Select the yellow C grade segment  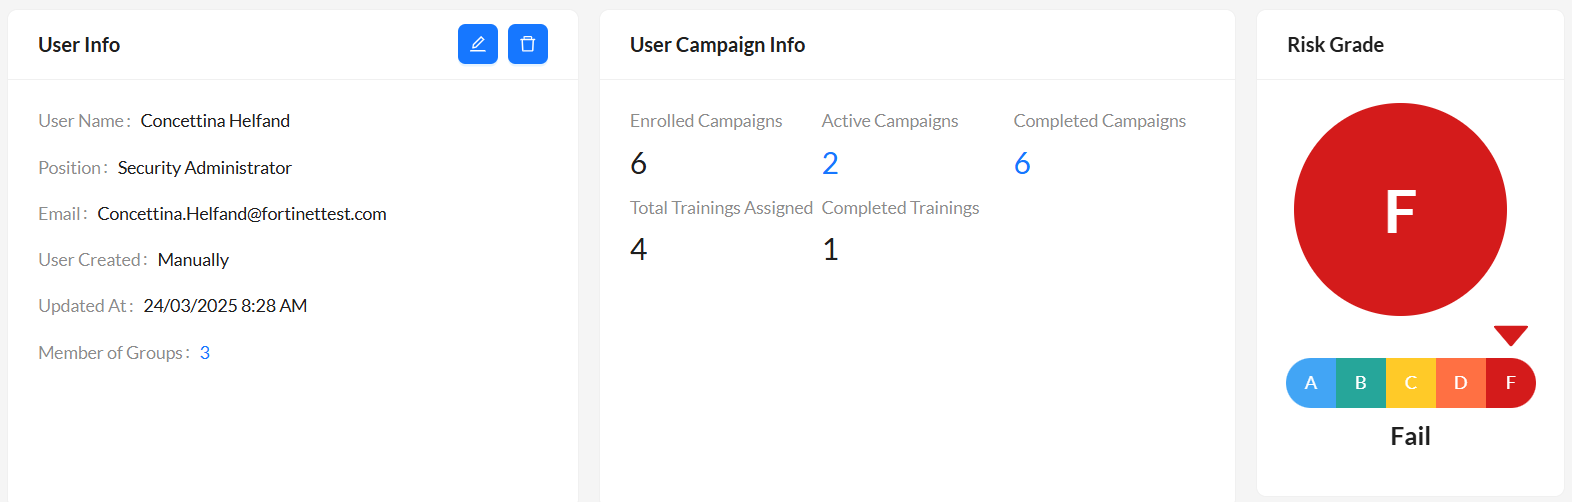pos(1411,383)
